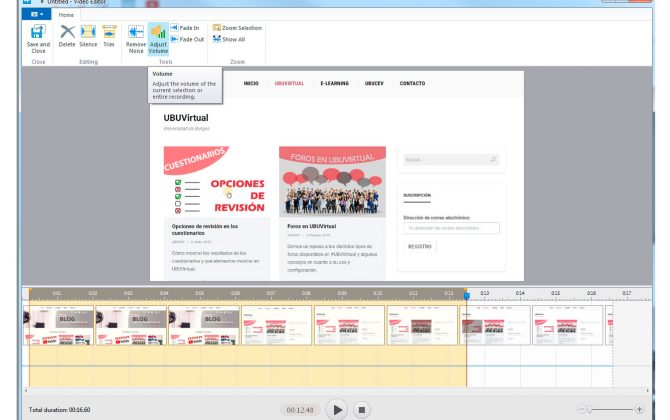This screenshot has height=420, width=670.
Task: Click Show All in Zoom group
Action: (x=229, y=39)
